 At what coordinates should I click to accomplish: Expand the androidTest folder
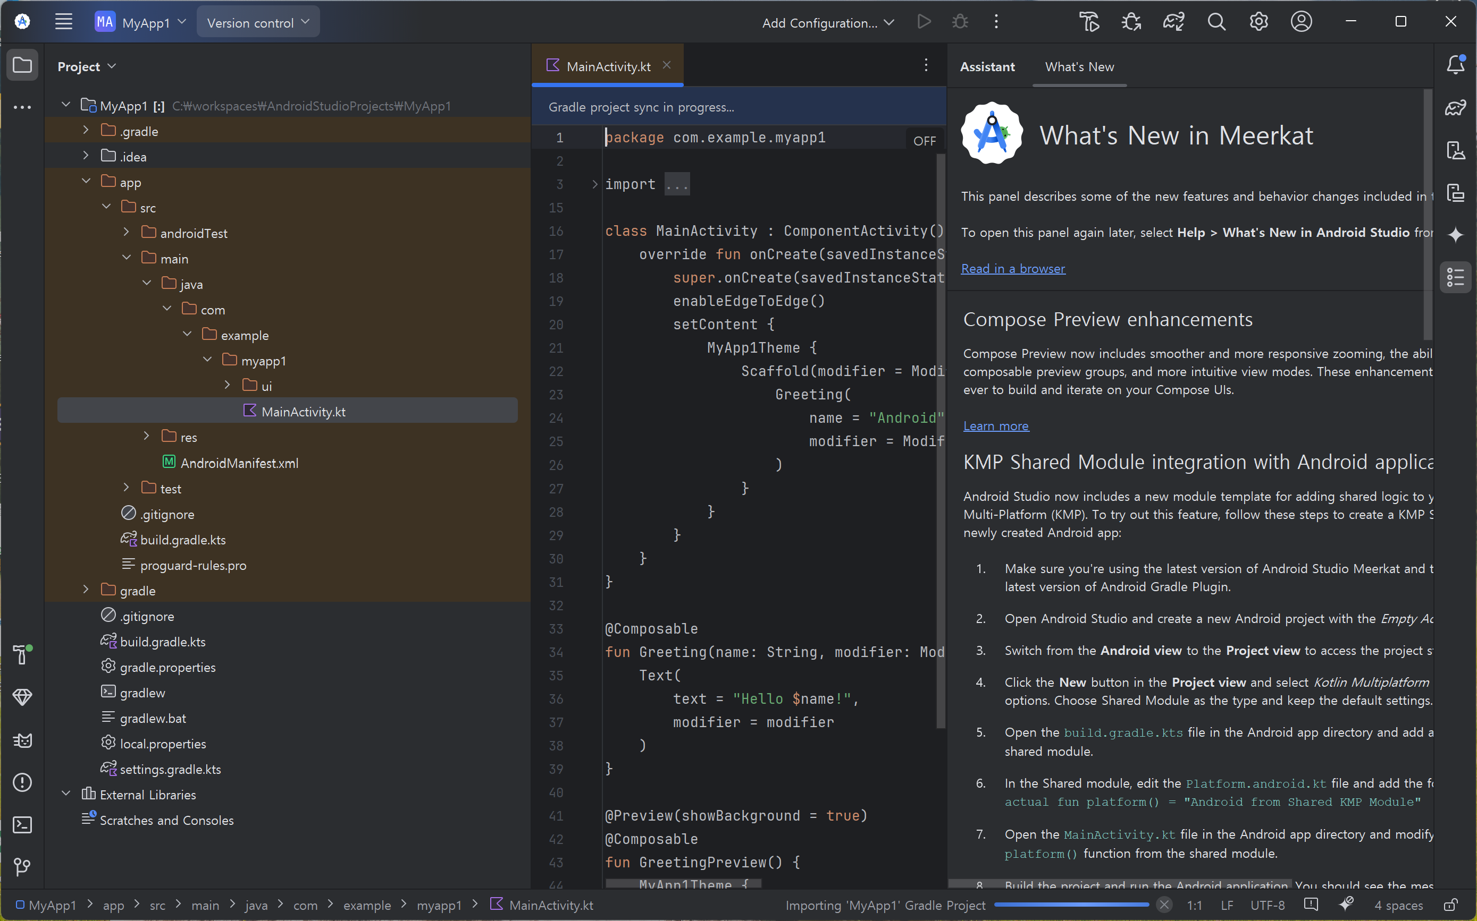[127, 233]
